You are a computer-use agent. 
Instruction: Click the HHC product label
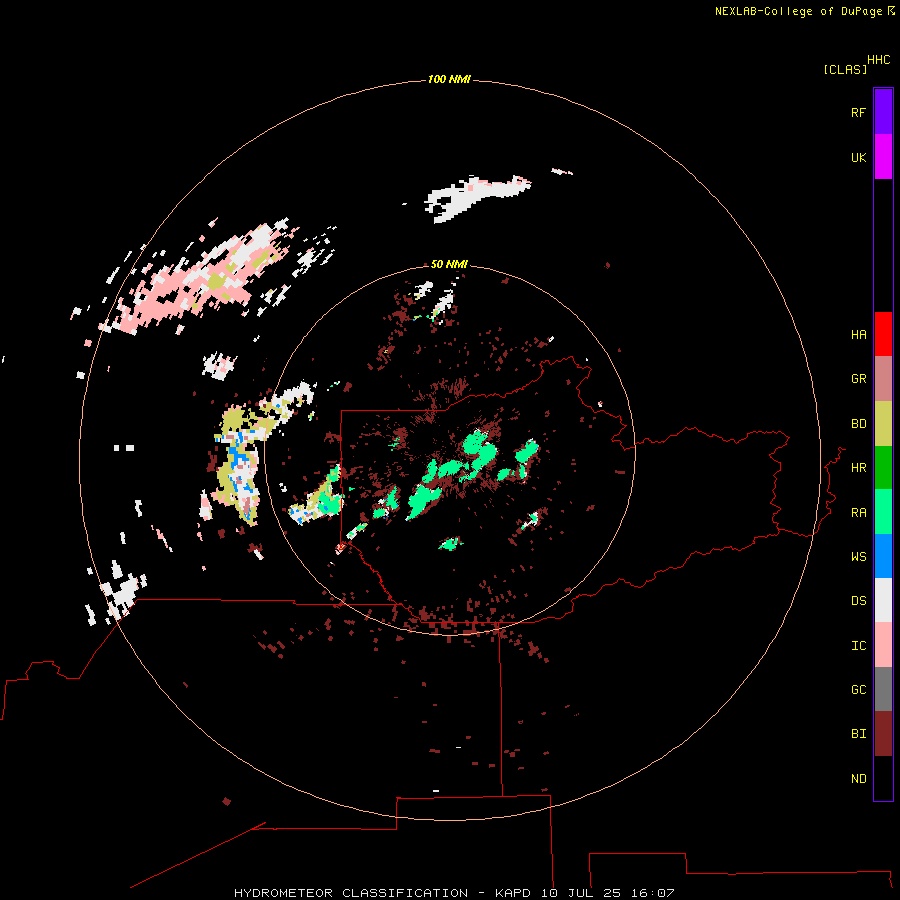[878, 60]
